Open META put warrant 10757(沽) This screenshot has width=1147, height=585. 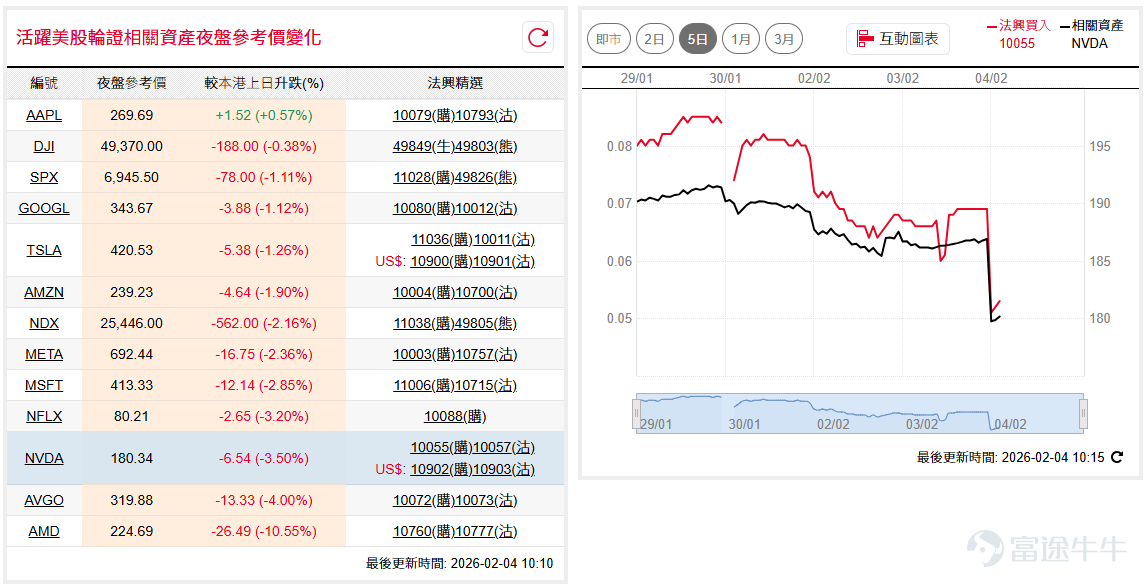point(486,355)
